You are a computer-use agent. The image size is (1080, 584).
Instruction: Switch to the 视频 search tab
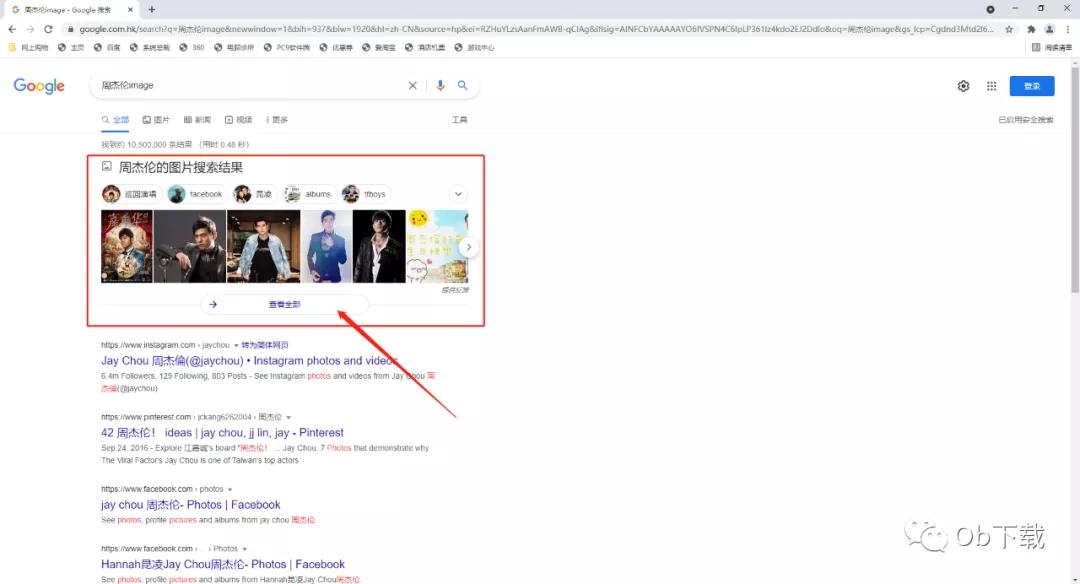tap(238, 119)
